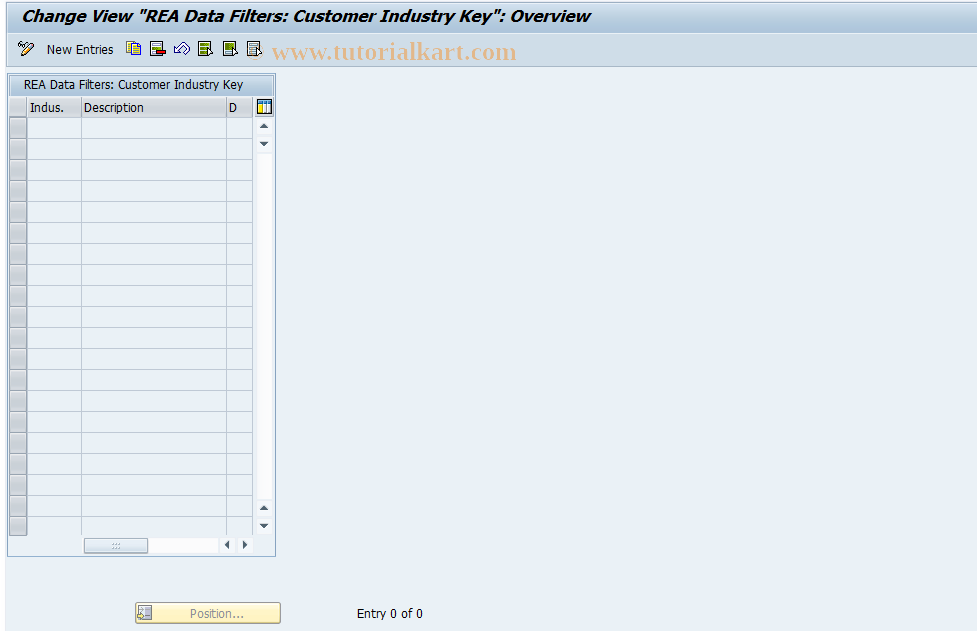Viewport: 977px width, 631px height.
Task: Click the Indus. column header
Action: pos(54,107)
